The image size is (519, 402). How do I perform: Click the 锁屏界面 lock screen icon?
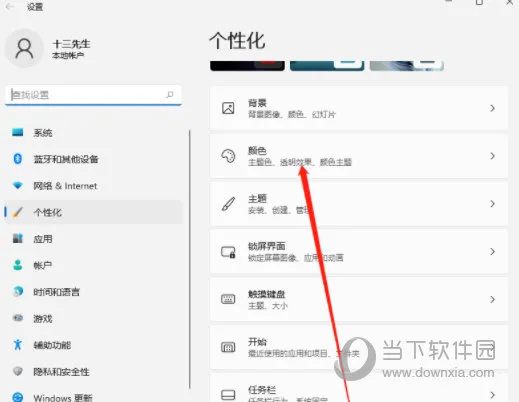pos(228,252)
